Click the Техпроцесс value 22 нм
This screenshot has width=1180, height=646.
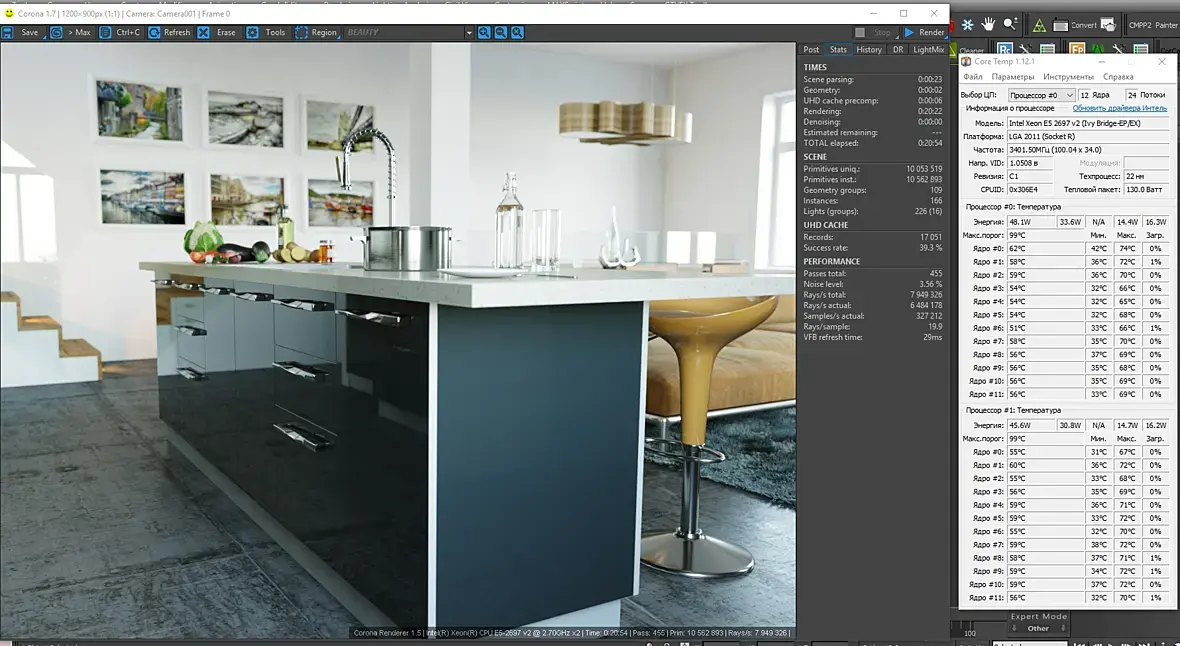1145,176
